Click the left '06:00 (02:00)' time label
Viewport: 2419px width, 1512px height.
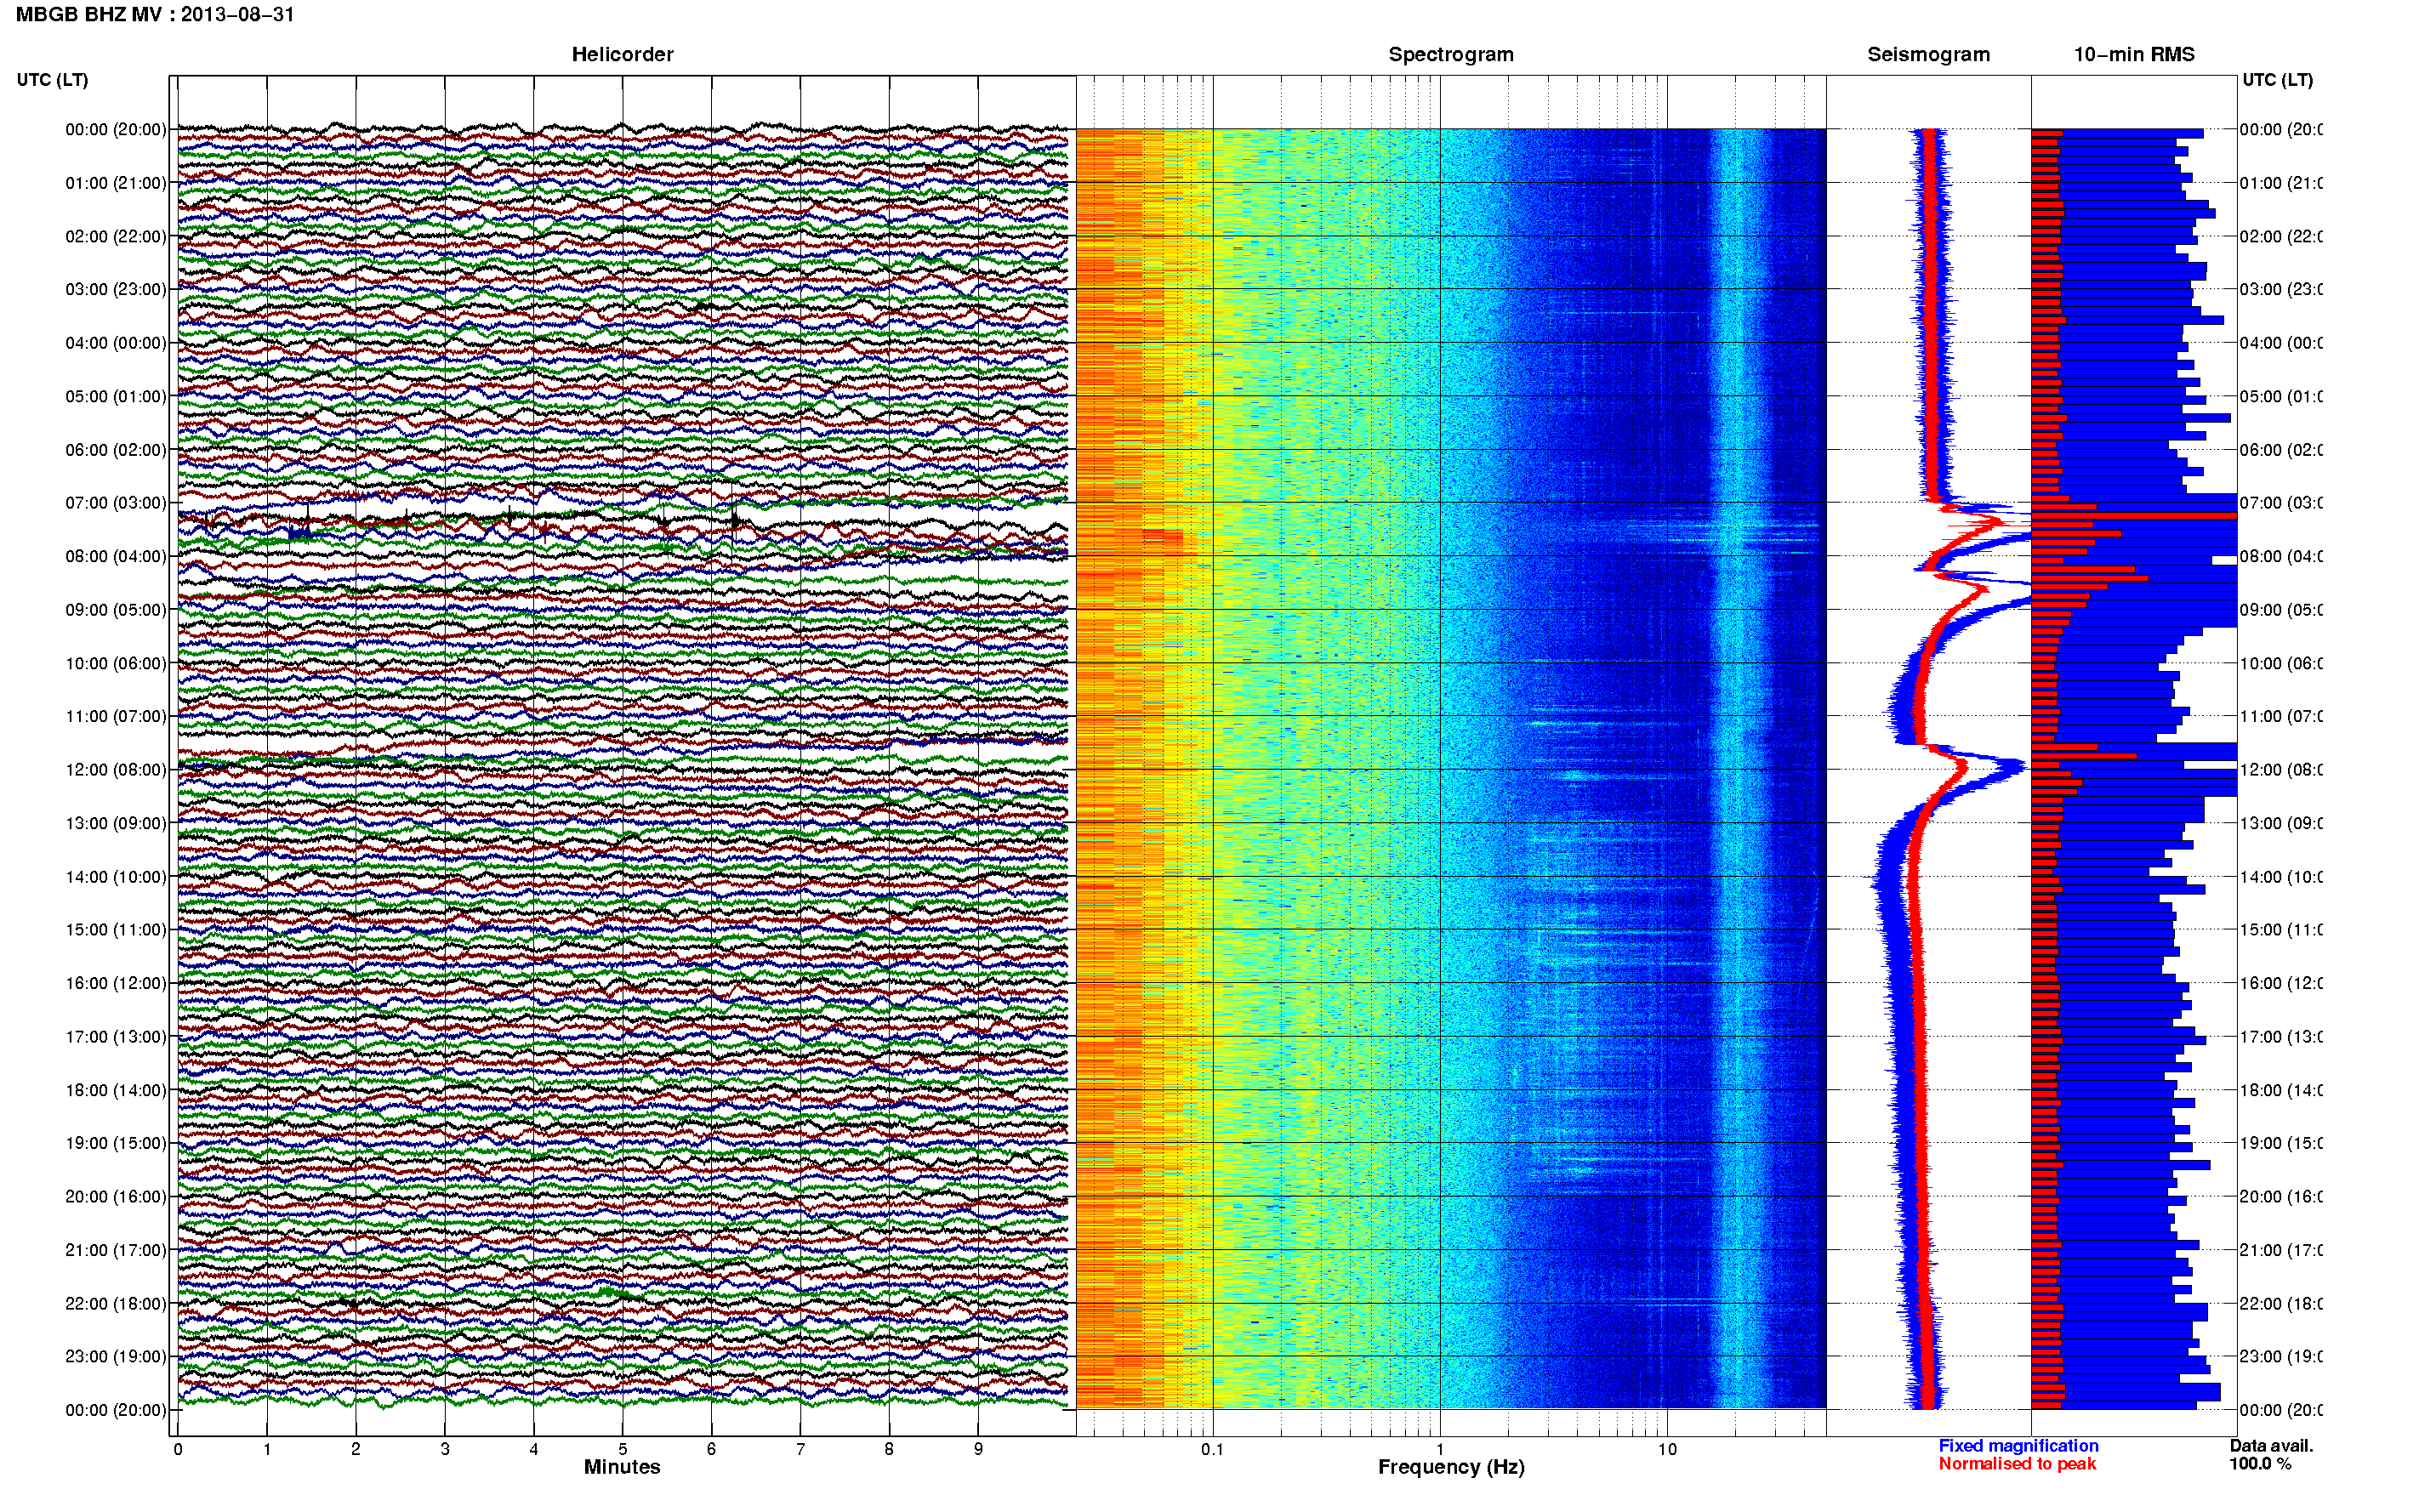click(116, 450)
